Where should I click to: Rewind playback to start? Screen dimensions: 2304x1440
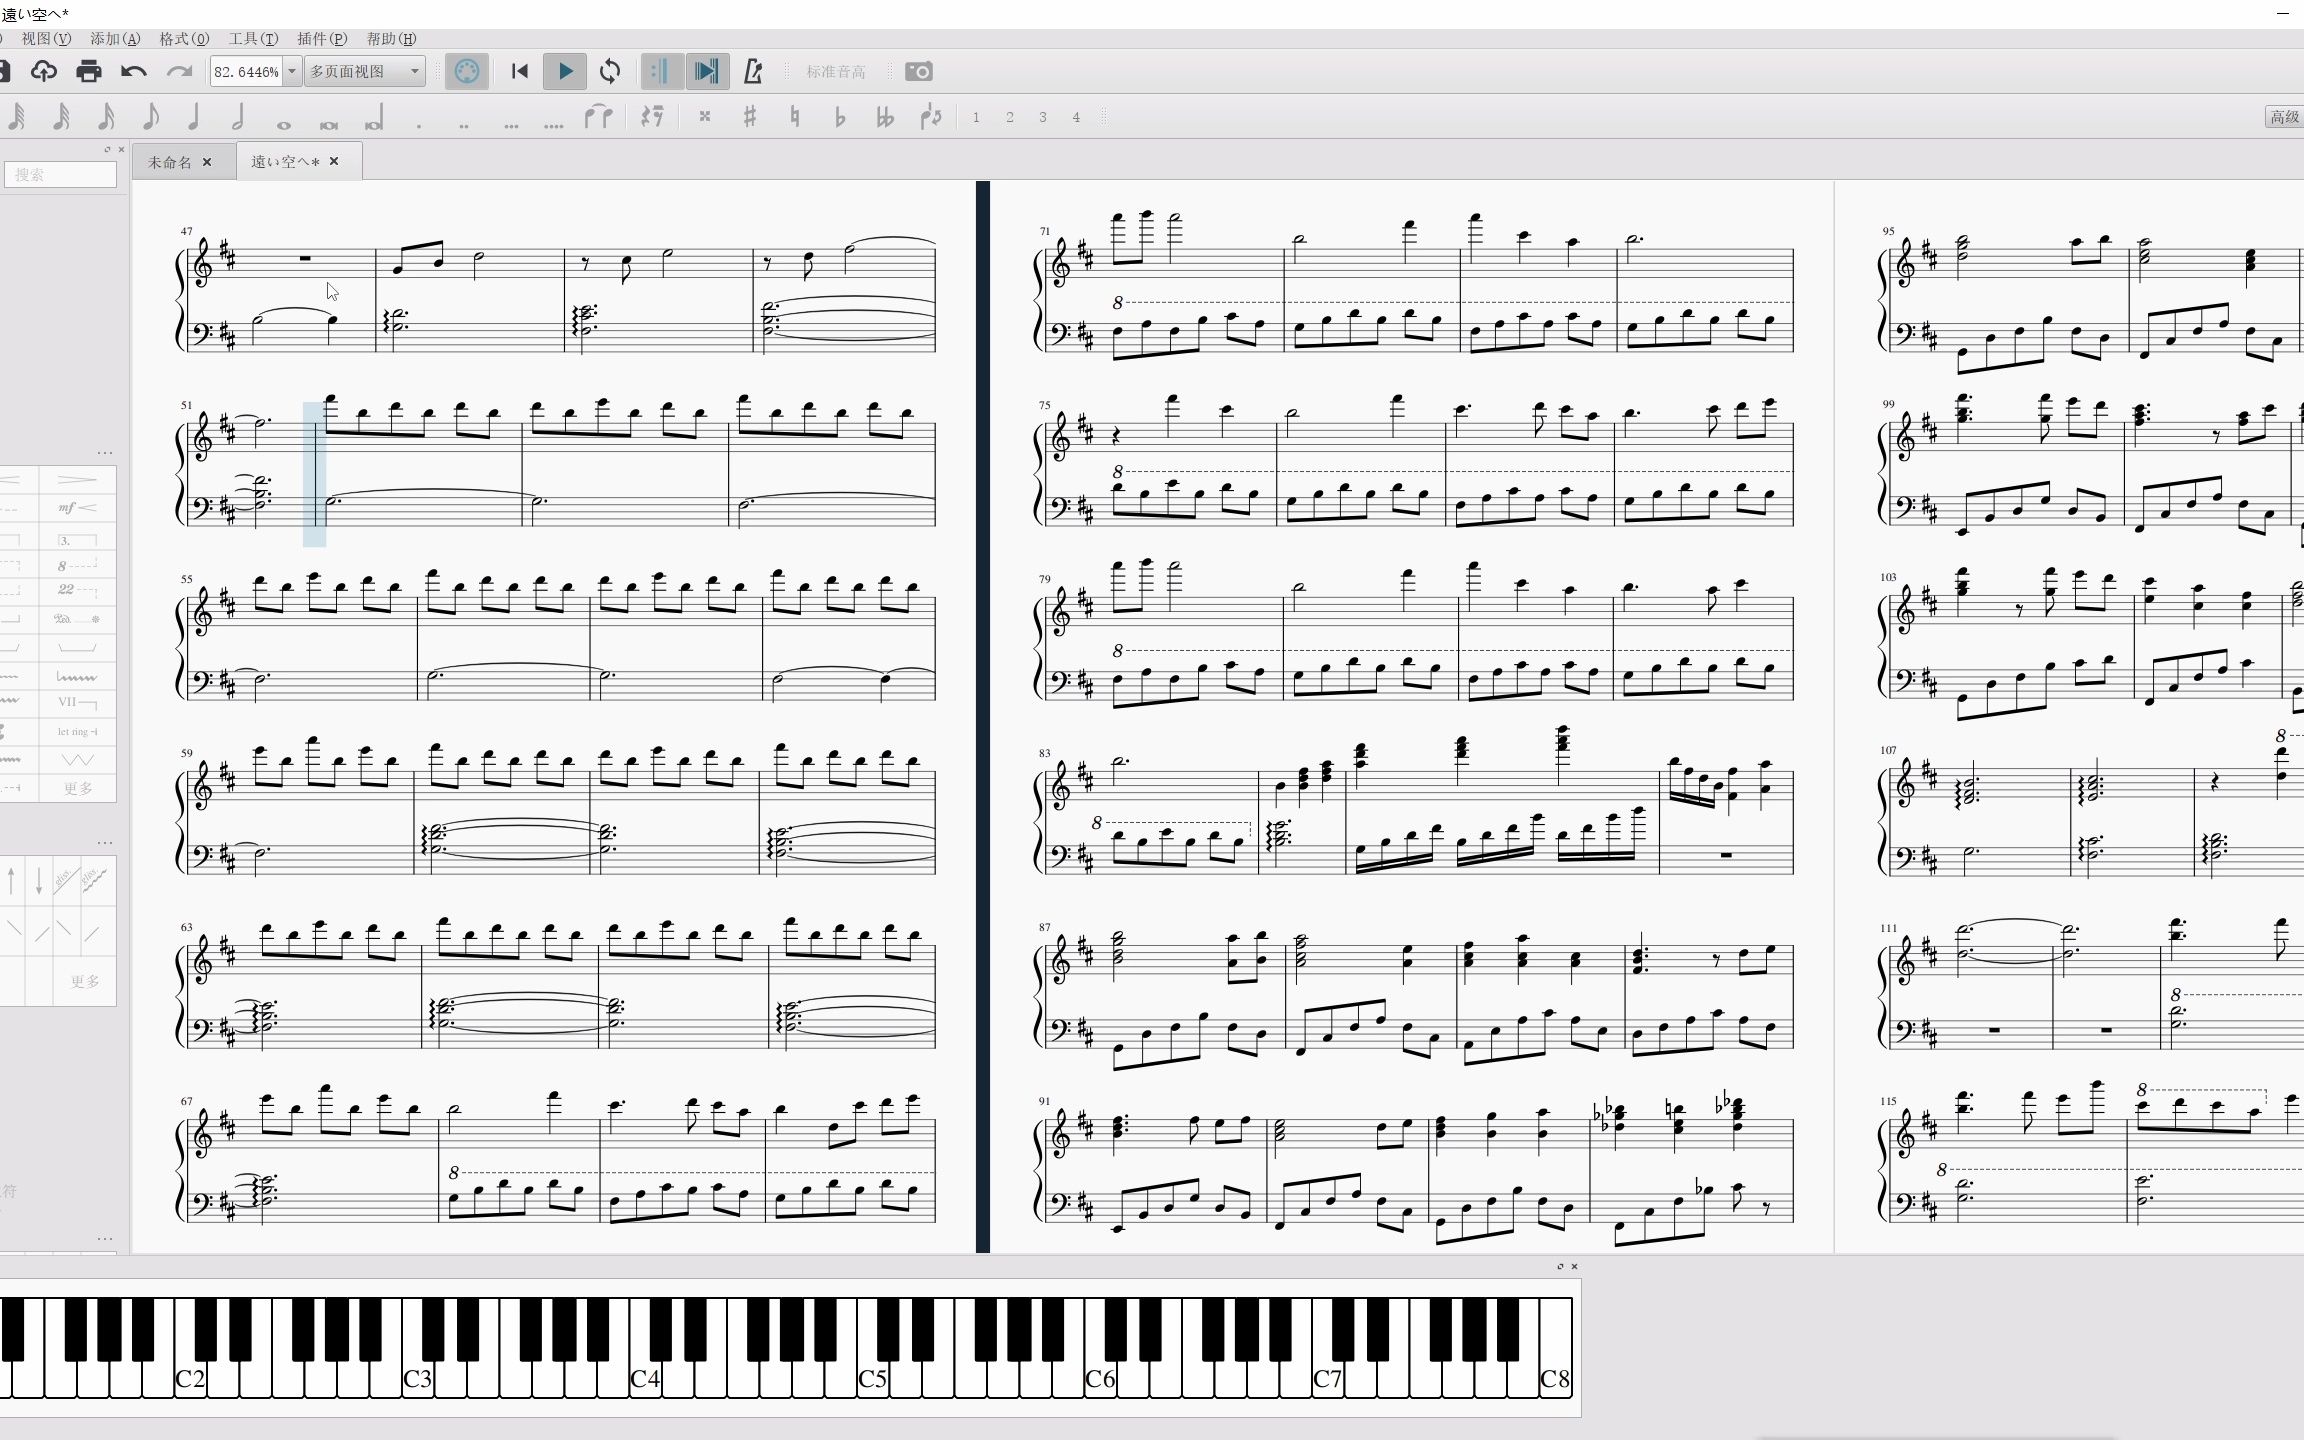[519, 71]
